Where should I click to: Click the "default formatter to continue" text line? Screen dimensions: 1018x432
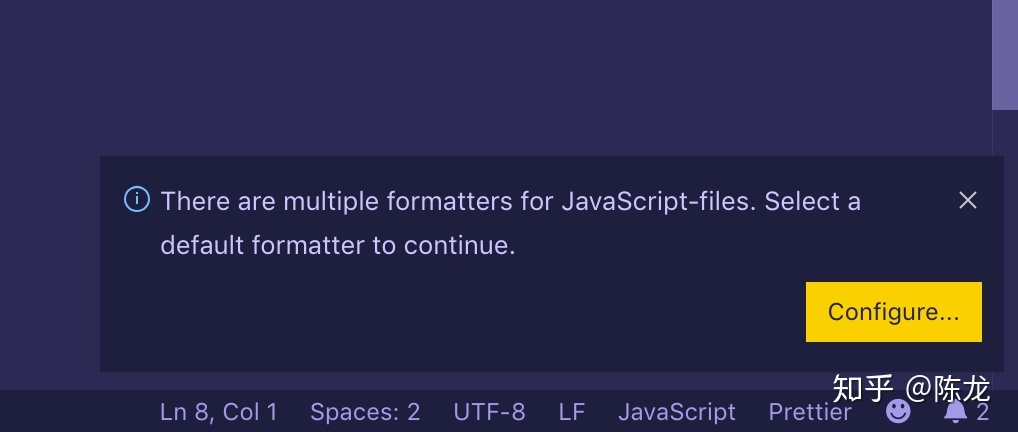click(338, 245)
